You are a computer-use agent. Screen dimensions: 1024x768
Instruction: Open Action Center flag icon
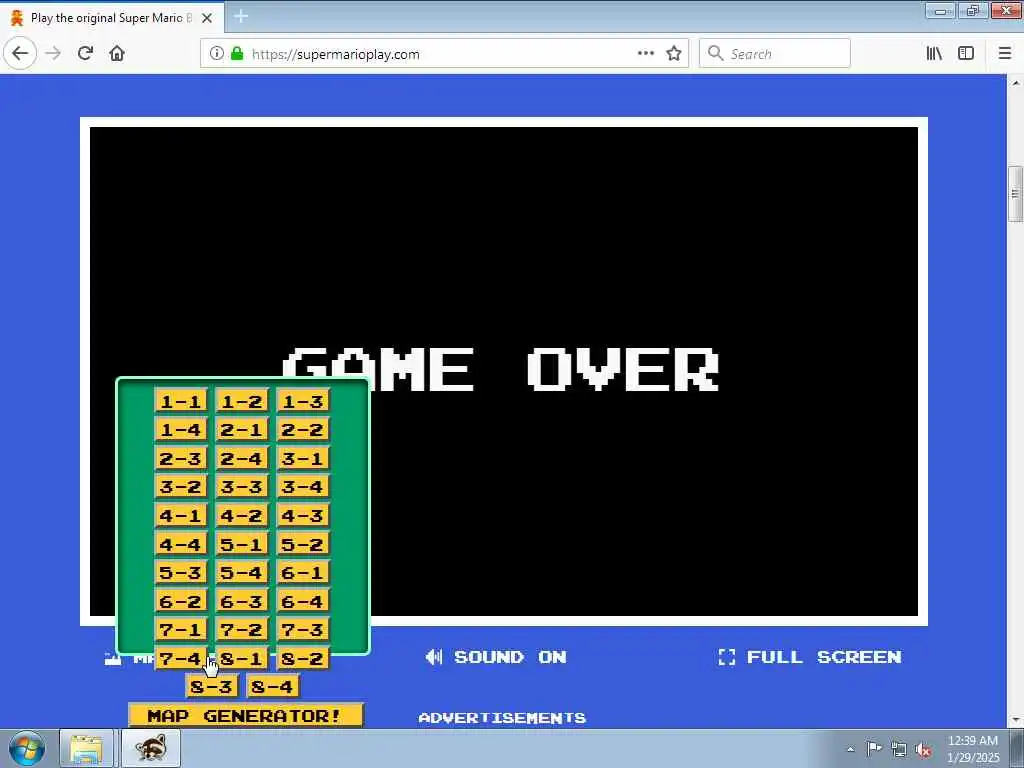[x=874, y=749]
